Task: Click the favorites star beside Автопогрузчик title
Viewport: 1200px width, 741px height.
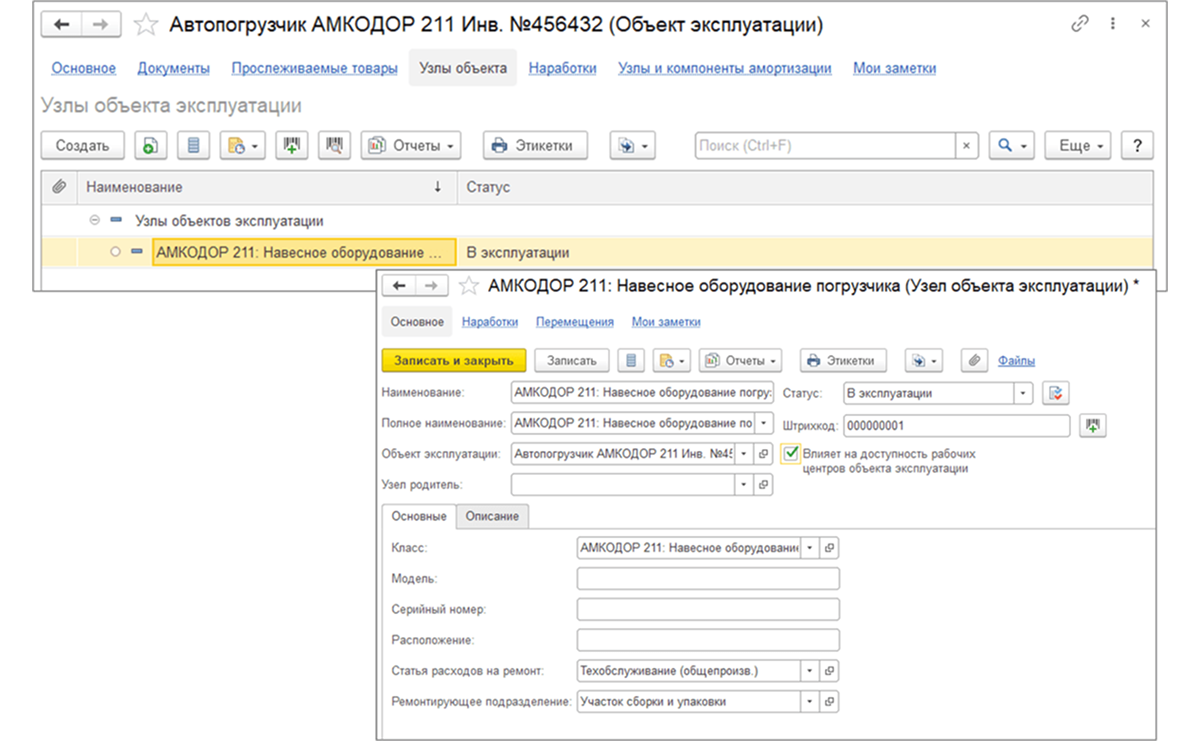Action: click(x=146, y=25)
